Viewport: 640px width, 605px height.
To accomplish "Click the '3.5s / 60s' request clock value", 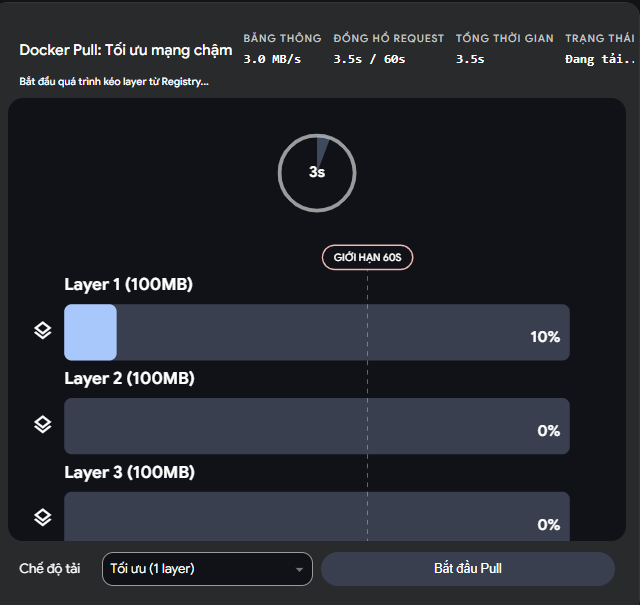I will tap(369, 59).
